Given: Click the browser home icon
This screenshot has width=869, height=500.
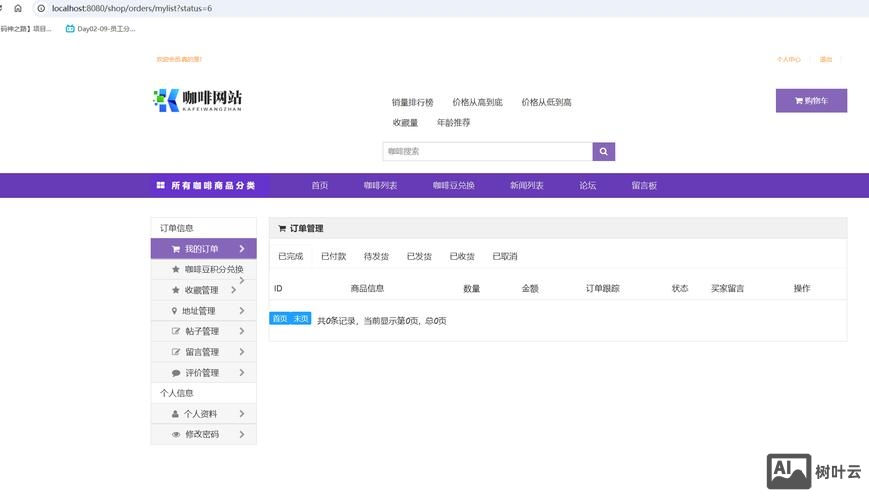Looking at the screenshot, I should 18,8.
